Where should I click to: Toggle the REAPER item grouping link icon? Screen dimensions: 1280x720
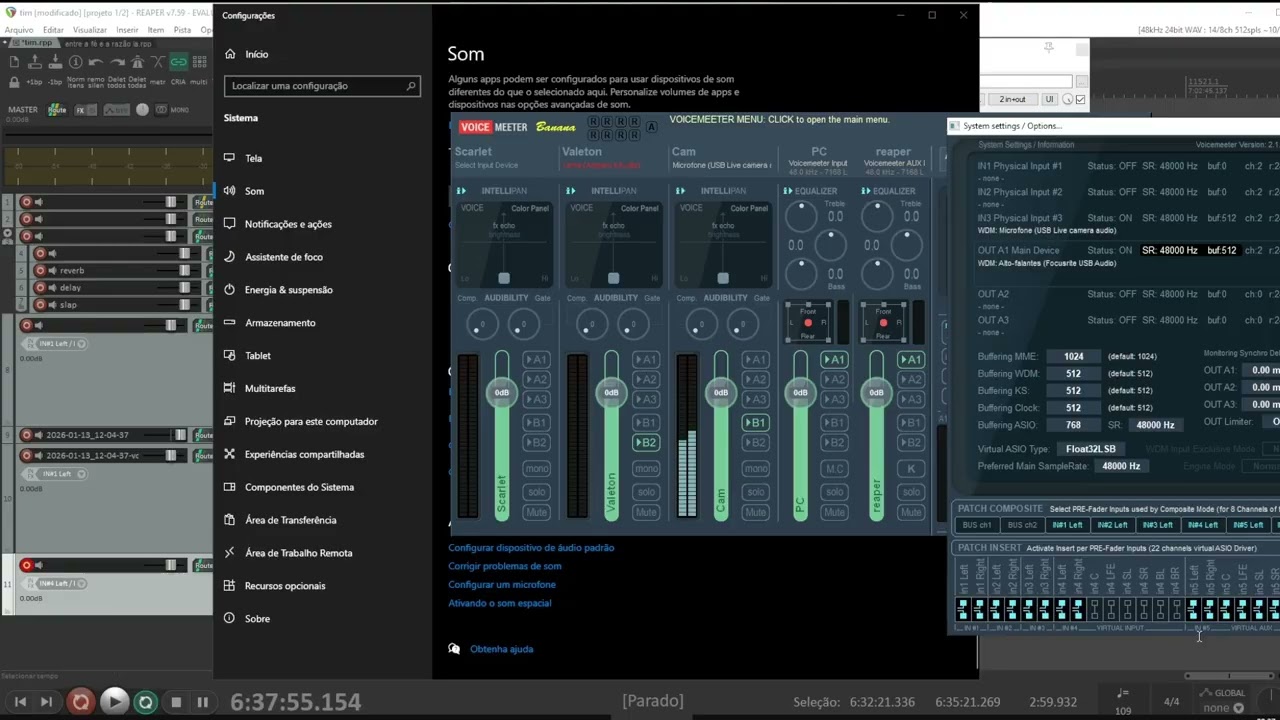(x=179, y=62)
